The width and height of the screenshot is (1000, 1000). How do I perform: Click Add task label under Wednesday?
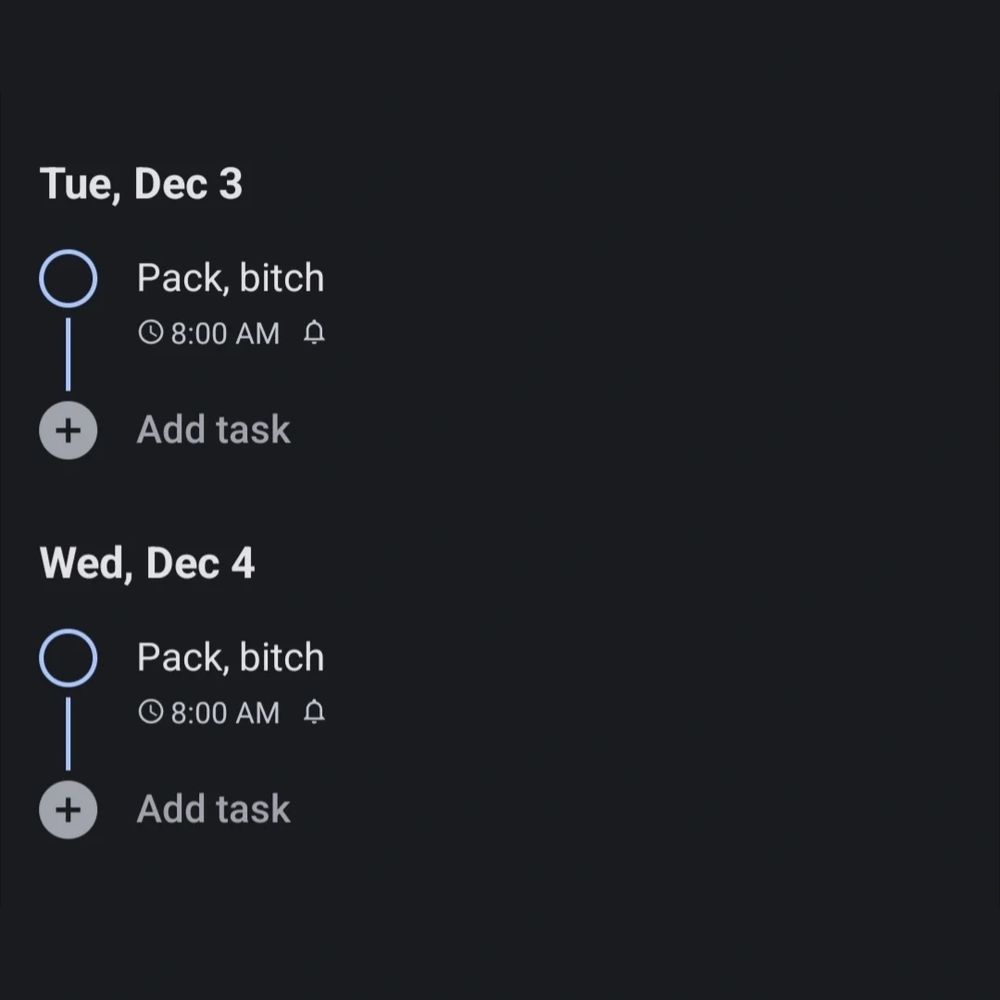click(214, 809)
